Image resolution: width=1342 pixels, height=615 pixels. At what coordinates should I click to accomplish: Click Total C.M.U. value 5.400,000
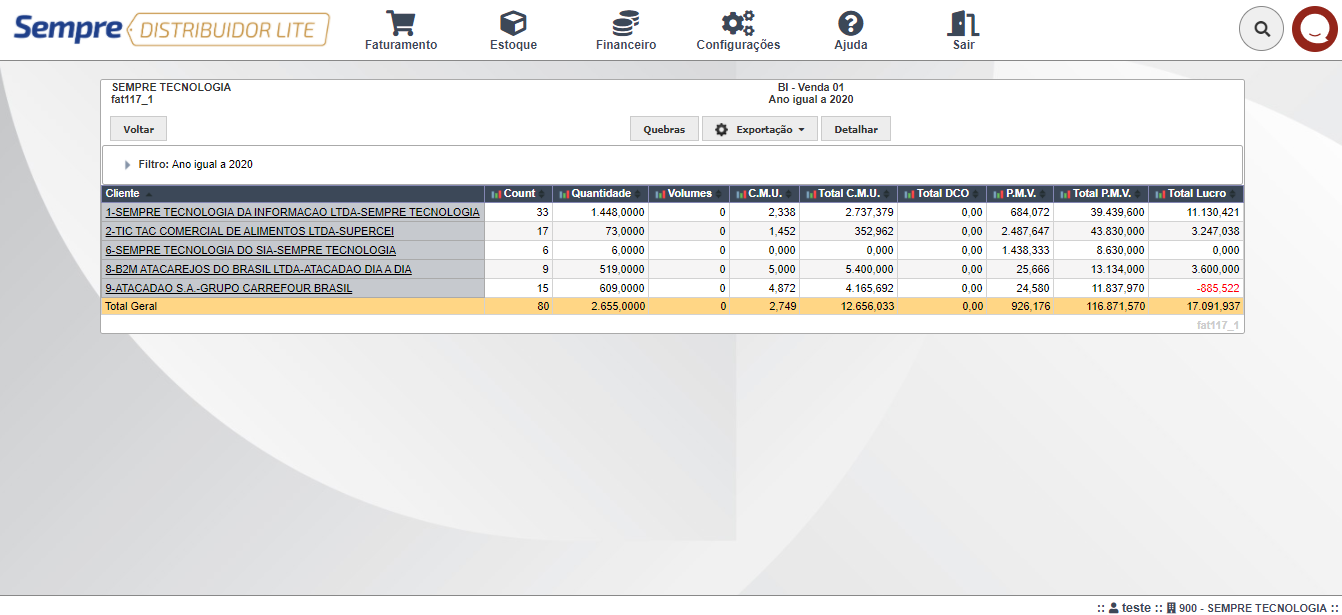[x=869, y=269]
